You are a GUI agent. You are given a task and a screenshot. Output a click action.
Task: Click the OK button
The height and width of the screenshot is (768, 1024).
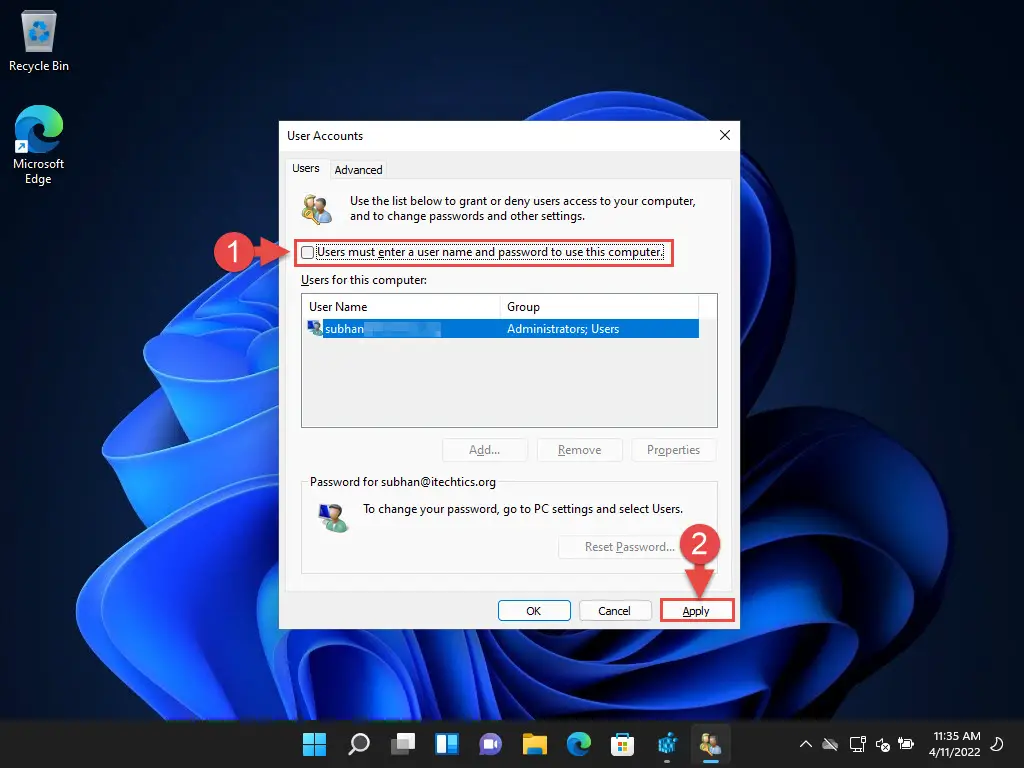click(x=533, y=611)
